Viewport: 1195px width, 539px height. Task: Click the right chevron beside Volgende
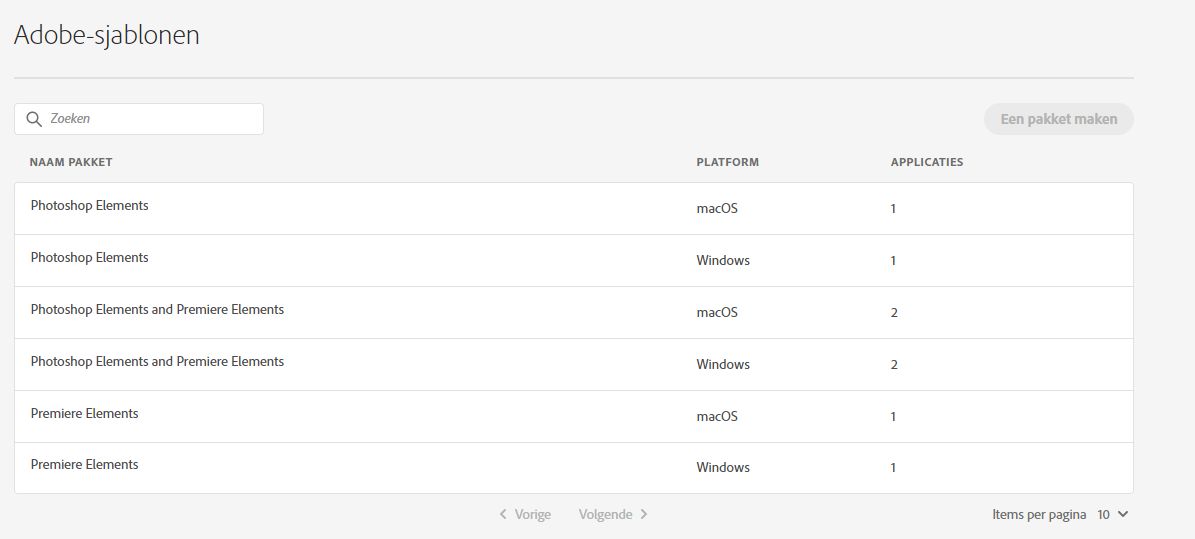pyautogui.click(x=644, y=514)
